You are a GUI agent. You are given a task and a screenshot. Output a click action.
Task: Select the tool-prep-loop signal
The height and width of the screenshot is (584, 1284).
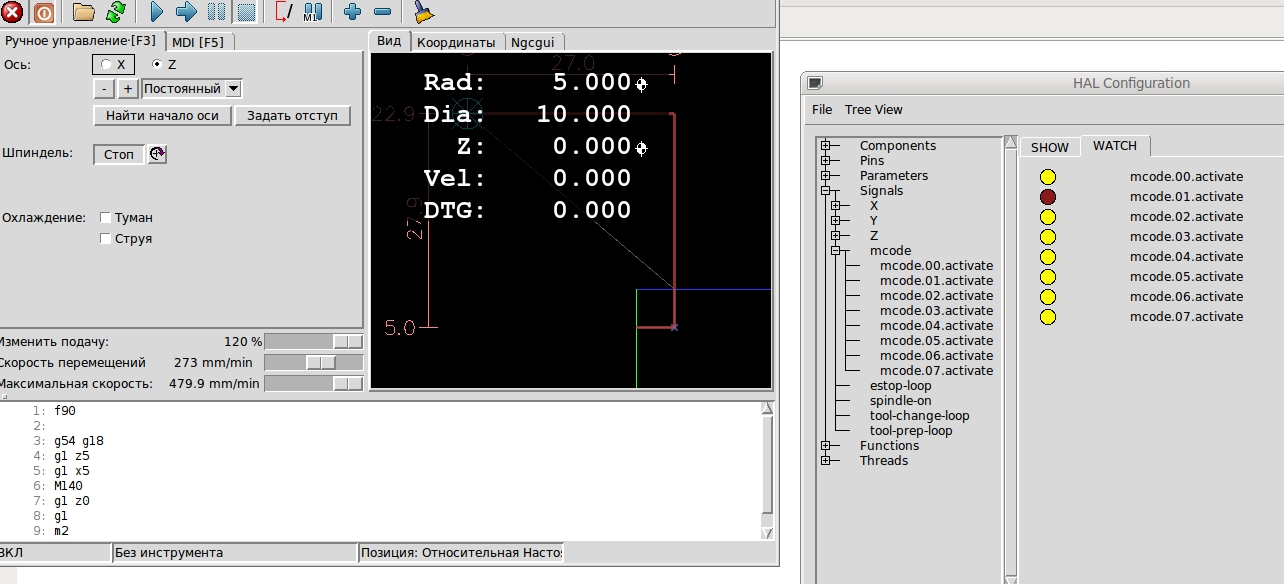click(911, 431)
